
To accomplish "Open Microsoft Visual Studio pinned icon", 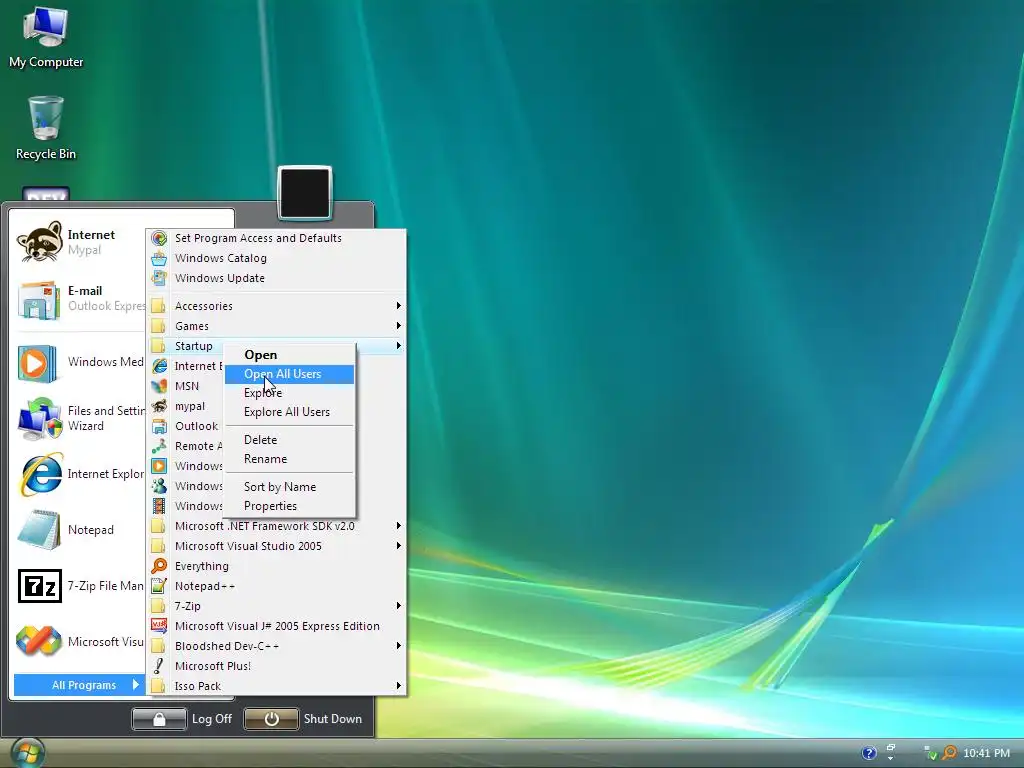I will pos(39,641).
